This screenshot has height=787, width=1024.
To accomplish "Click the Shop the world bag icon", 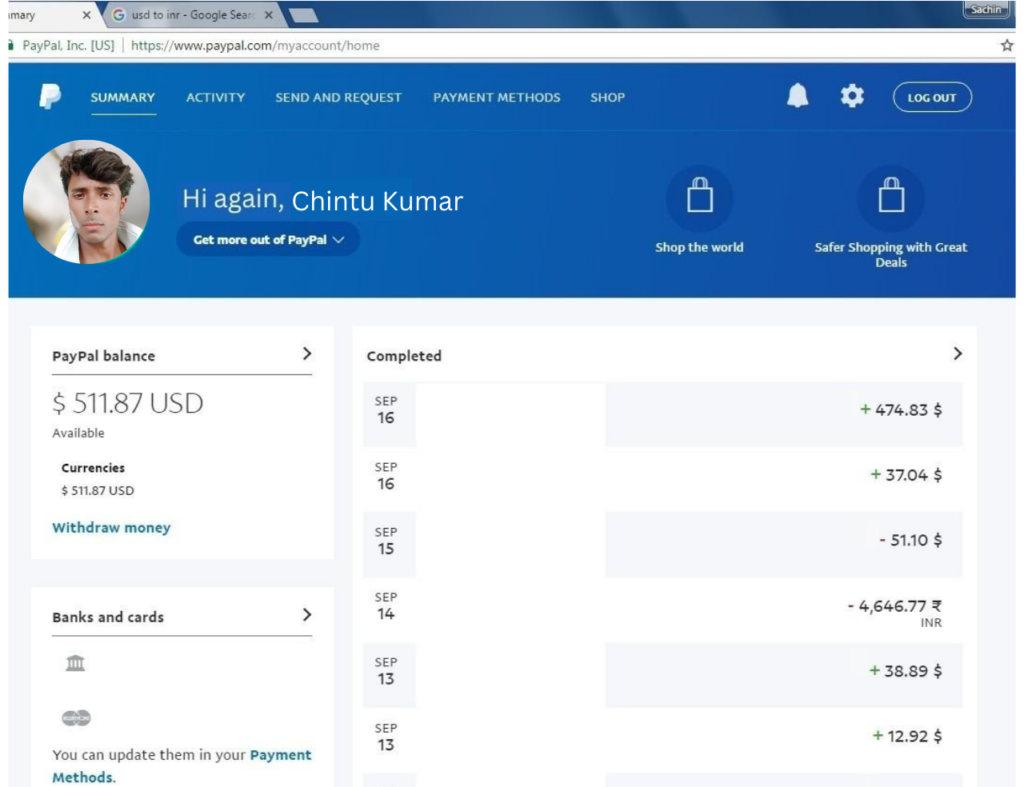I will click(699, 196).
